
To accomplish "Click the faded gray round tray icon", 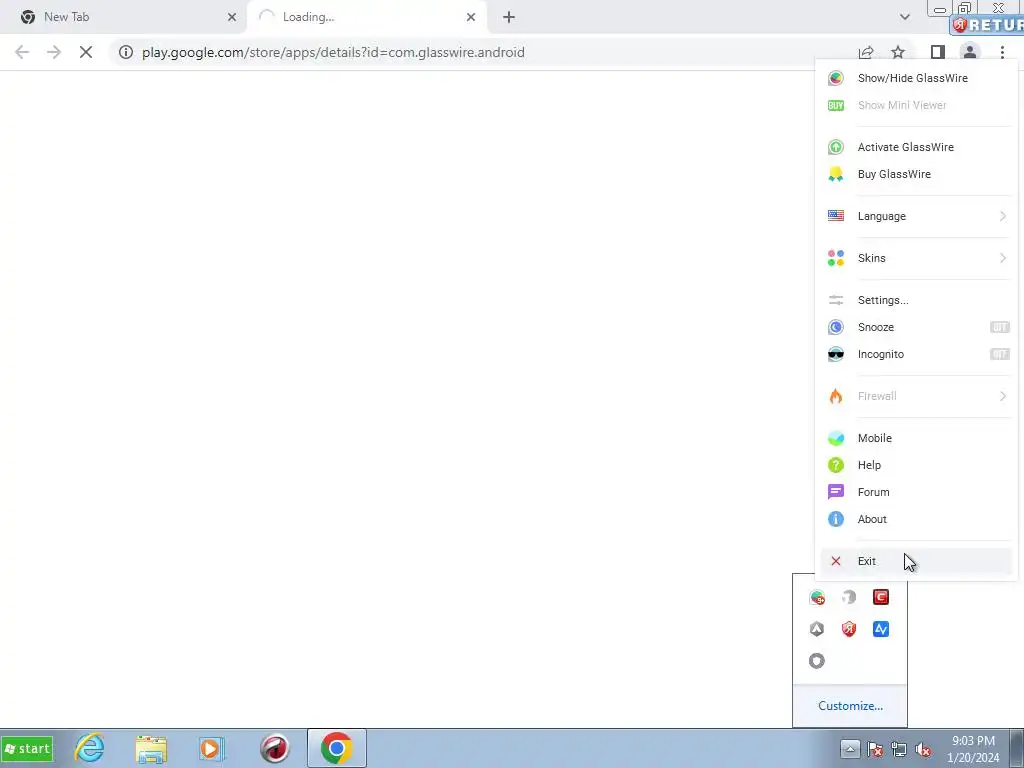I will (848, 597).
